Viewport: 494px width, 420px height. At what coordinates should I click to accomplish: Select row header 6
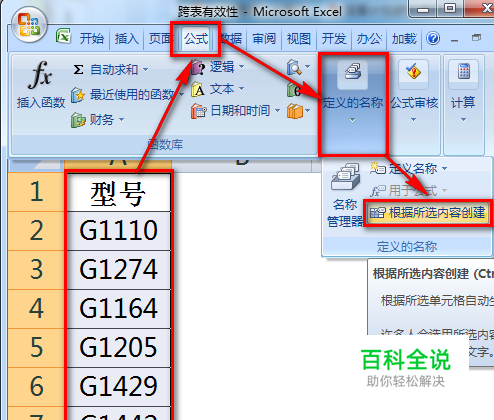(36, 387)
